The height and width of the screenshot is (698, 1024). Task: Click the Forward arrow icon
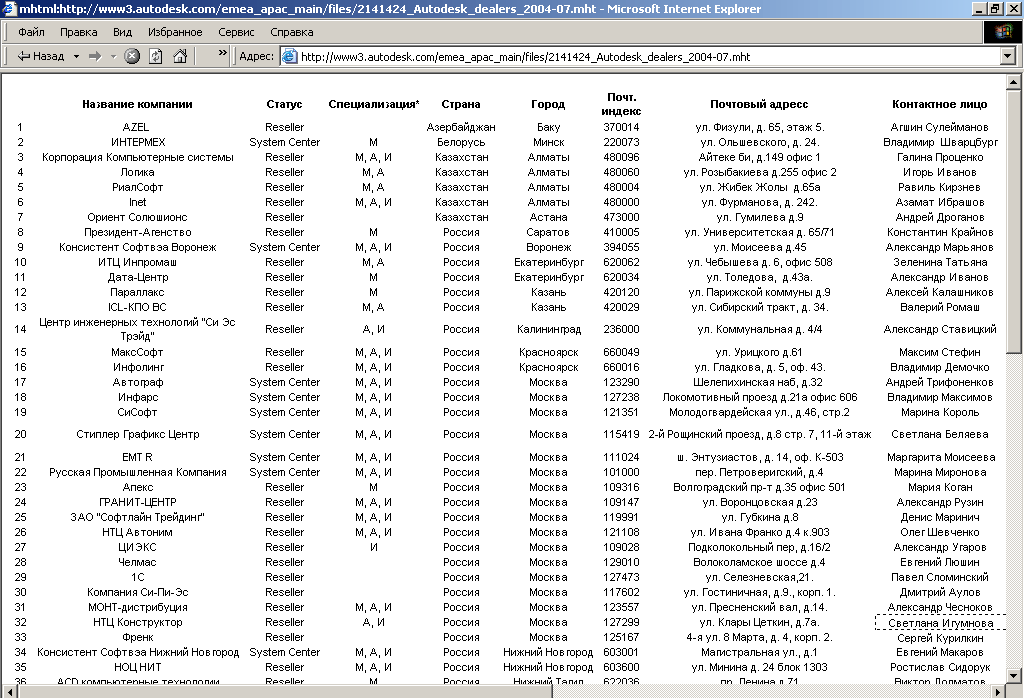pos(95,56)
